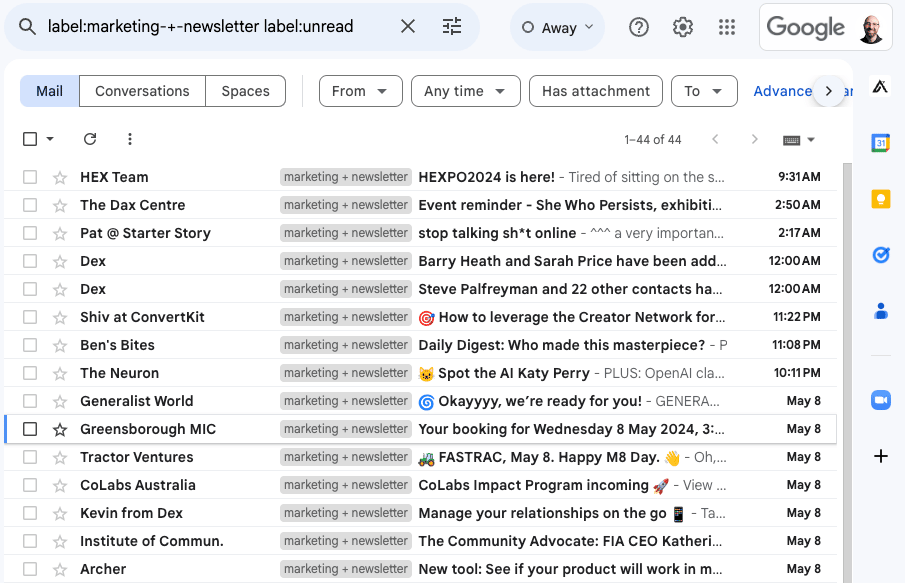
Task: Select The Neuron email checkbox
Action: pos(30,373)
